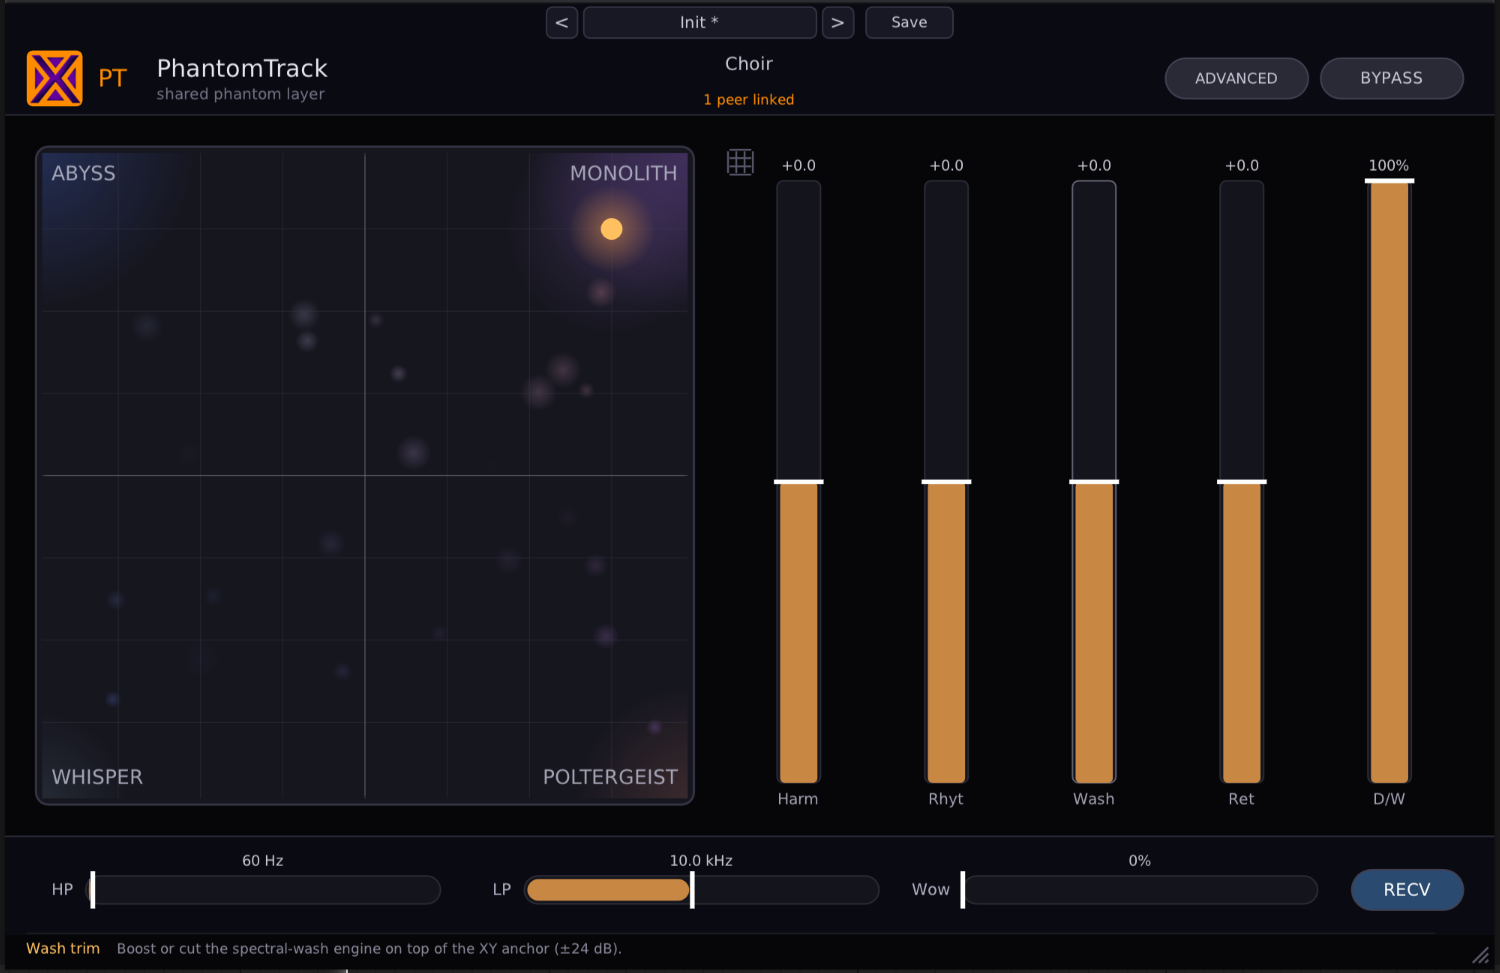Click the D/W mix fader
The height and width of the screenshot is (973, 1500).
point(1390,482)
